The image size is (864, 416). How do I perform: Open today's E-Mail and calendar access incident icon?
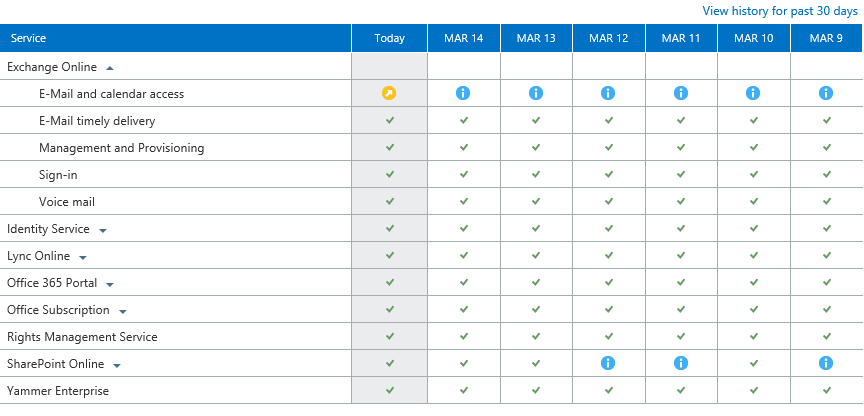[x=389, y=93]
